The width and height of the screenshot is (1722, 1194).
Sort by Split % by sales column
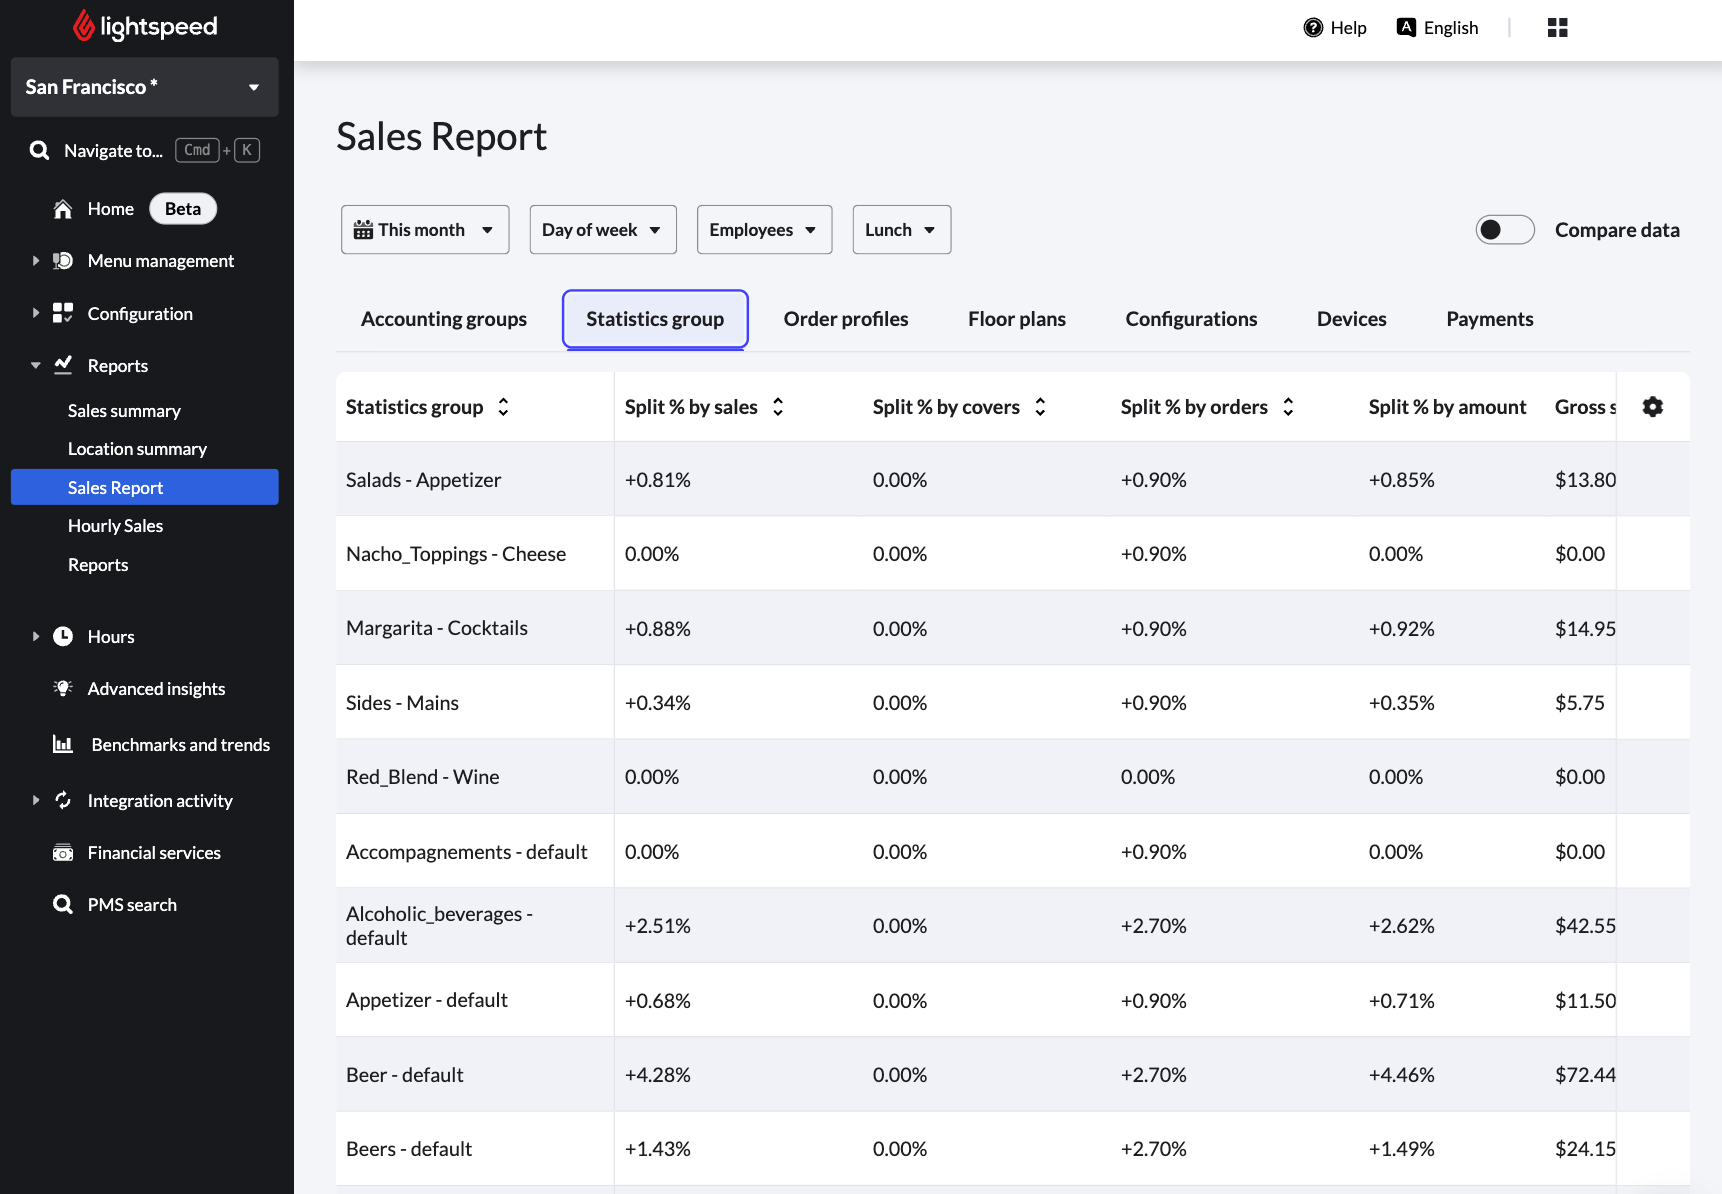pos(778,407)
